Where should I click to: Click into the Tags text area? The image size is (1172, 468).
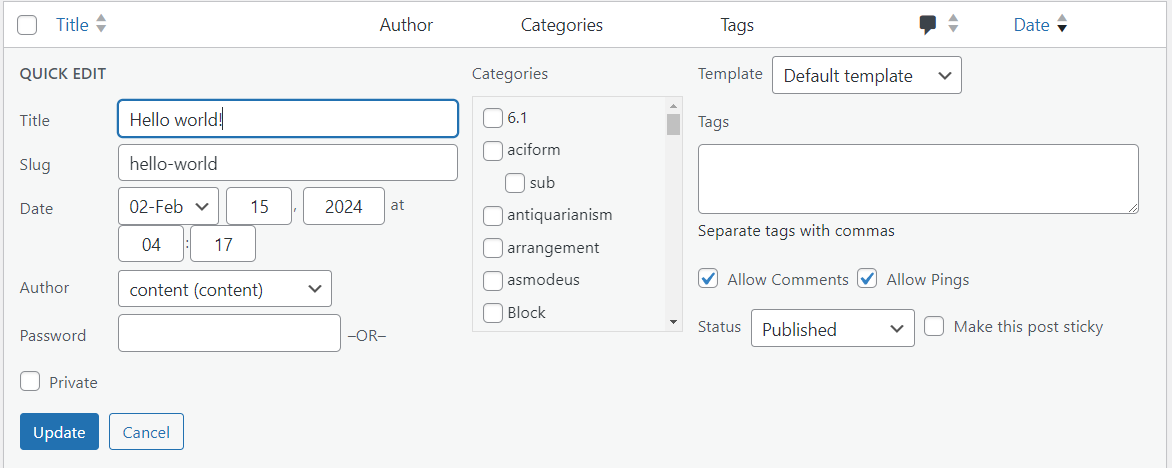pos(917,179)
